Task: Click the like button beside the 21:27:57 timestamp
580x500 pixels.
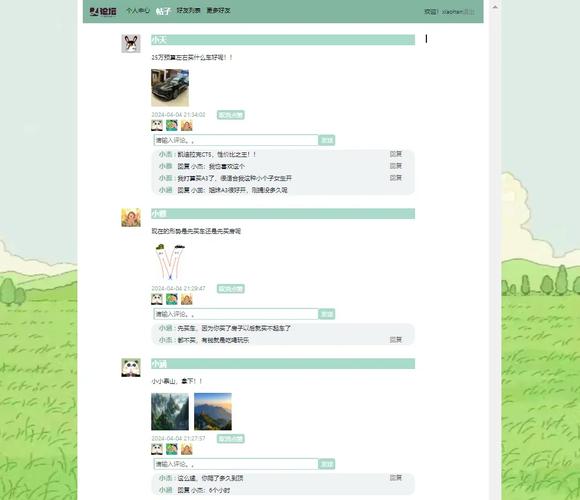Action: pos(230,439)
